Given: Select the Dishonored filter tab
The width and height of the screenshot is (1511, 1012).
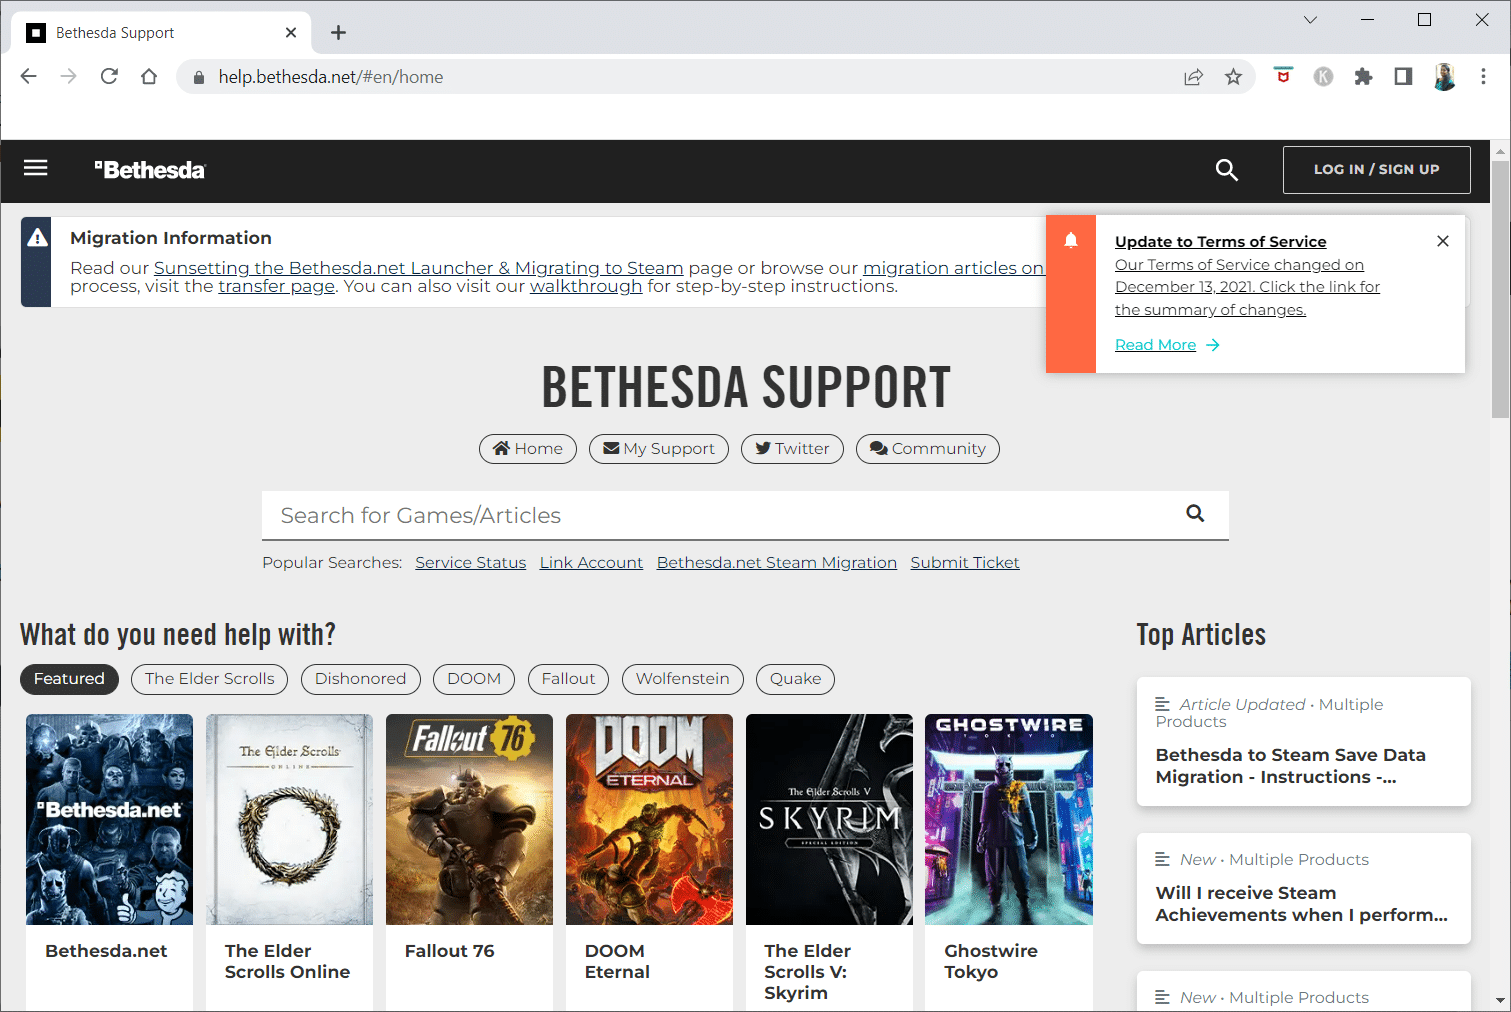Looking at the screenshot, I should (x=360, y=679).
